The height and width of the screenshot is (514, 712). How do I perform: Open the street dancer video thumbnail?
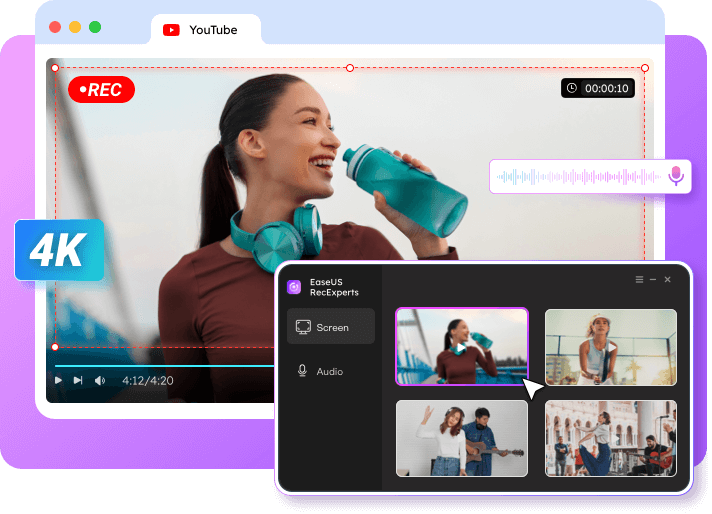tap(611, 438)
